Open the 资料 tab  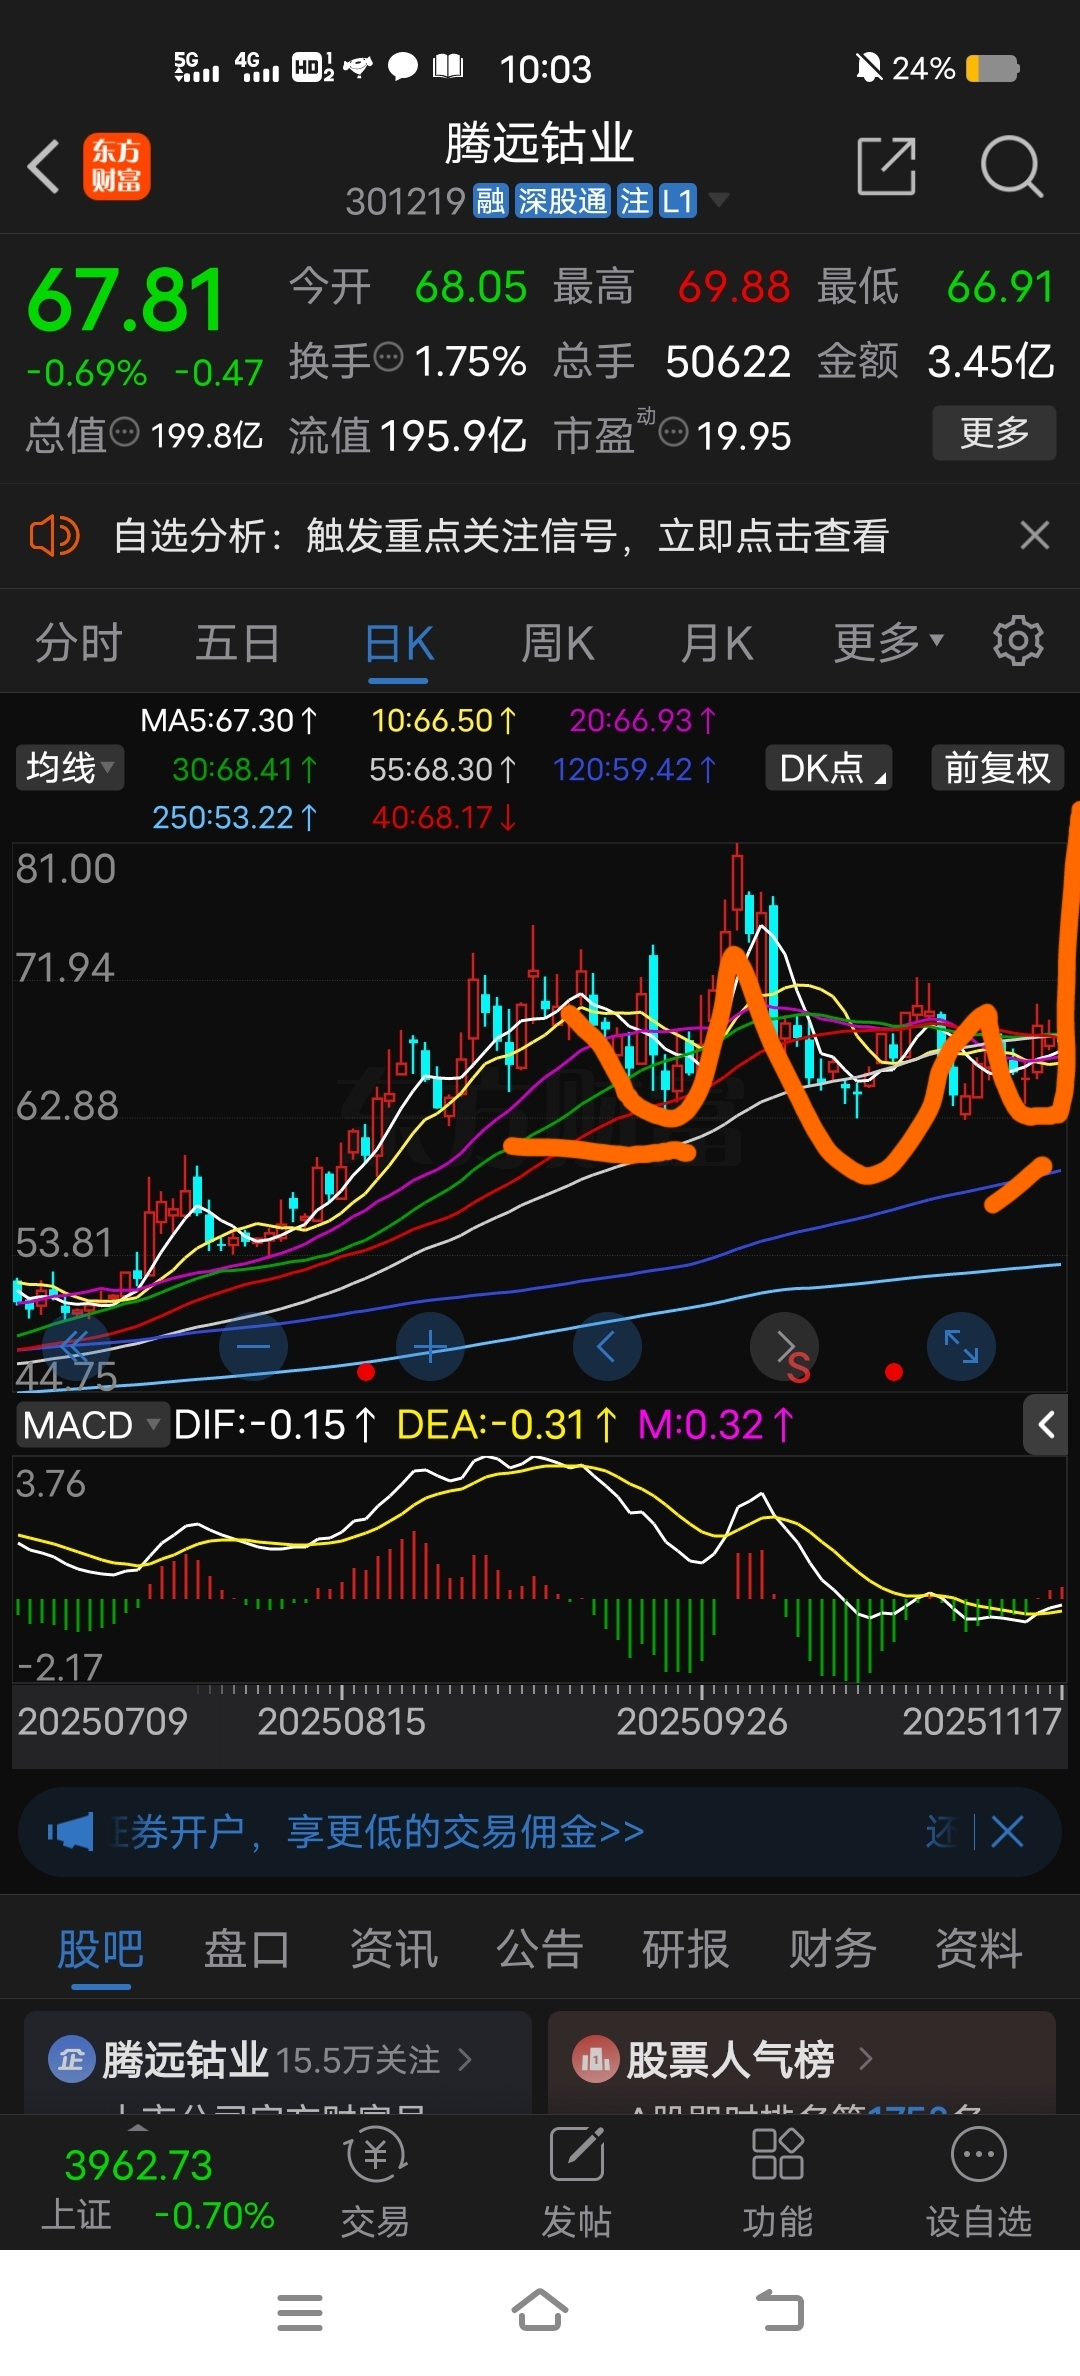(x=979, y=1949)
